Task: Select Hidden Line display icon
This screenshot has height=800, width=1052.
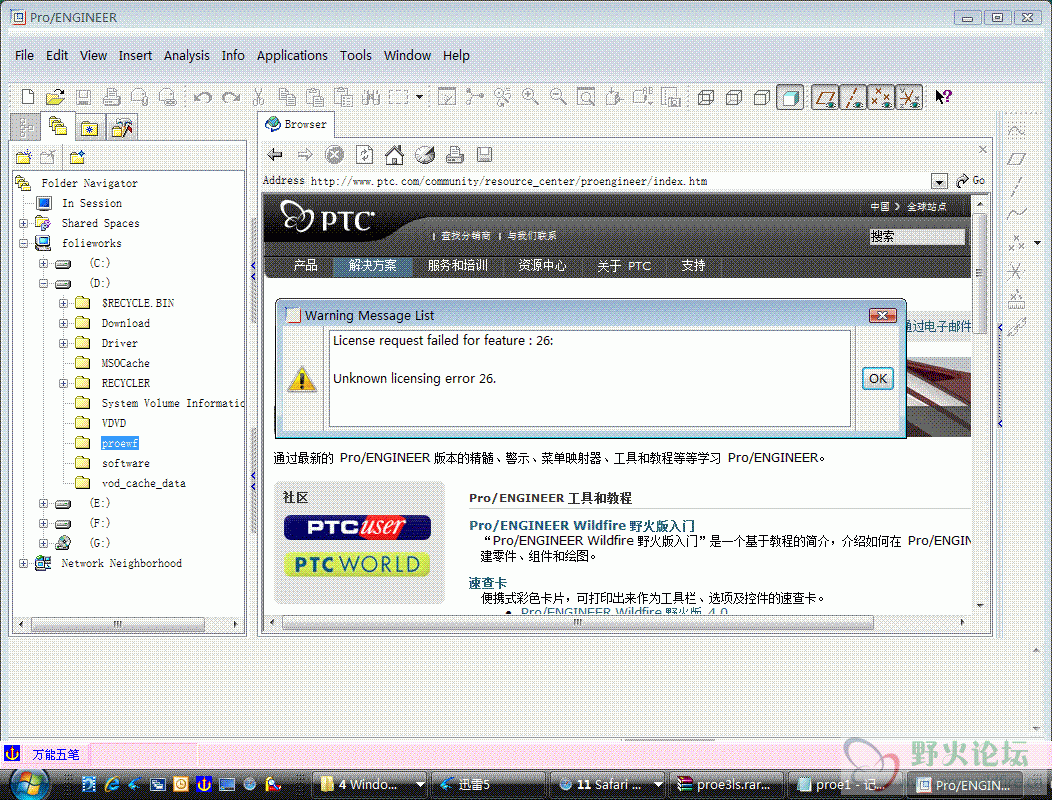Action: 734,97
